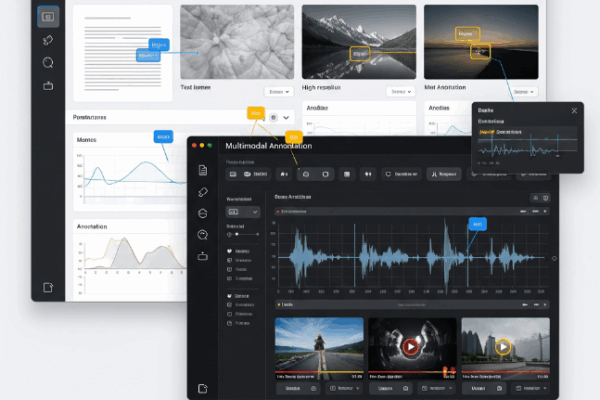Screen dimensions: 600x400
Task: Select the first button in the top toolbar row
Action: tap(233, 173)
